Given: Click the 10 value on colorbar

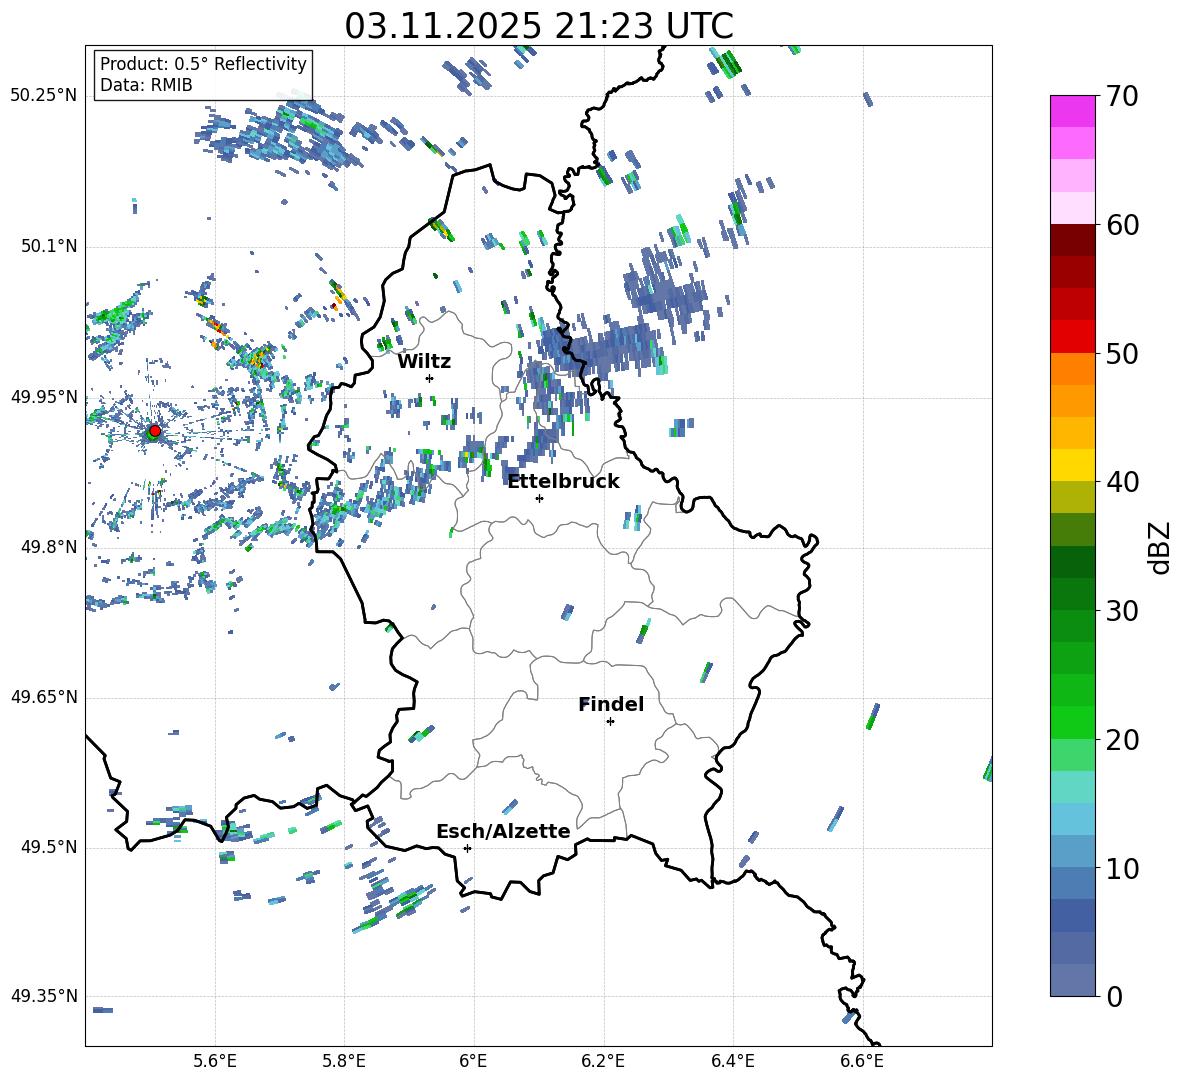Looking at the screenshot, I should coord(1122,868).
